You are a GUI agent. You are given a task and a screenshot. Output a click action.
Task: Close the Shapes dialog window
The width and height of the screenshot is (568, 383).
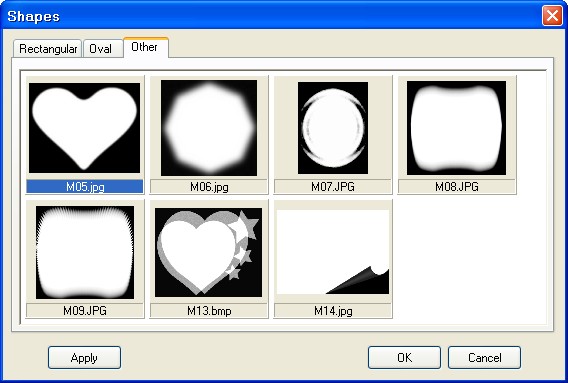coord(552,16)
